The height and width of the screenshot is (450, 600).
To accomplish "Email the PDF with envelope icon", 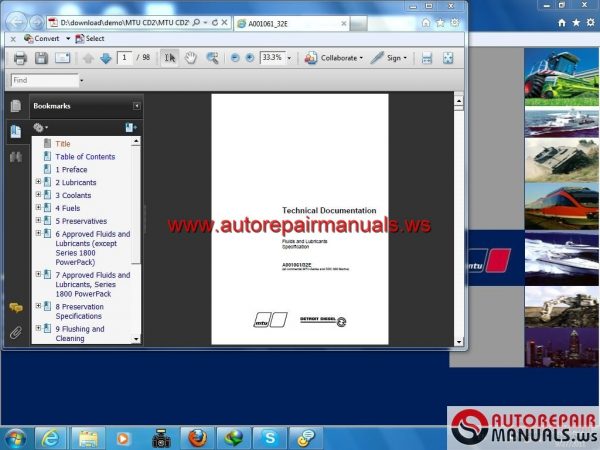I will tap(62, 58).
